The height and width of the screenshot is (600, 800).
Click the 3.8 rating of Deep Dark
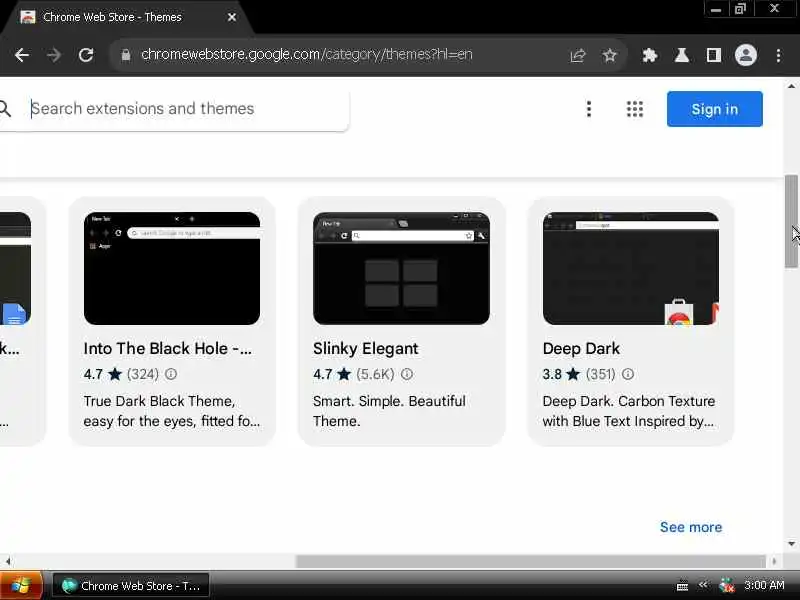pyautogui.click(x=552, y=374)
